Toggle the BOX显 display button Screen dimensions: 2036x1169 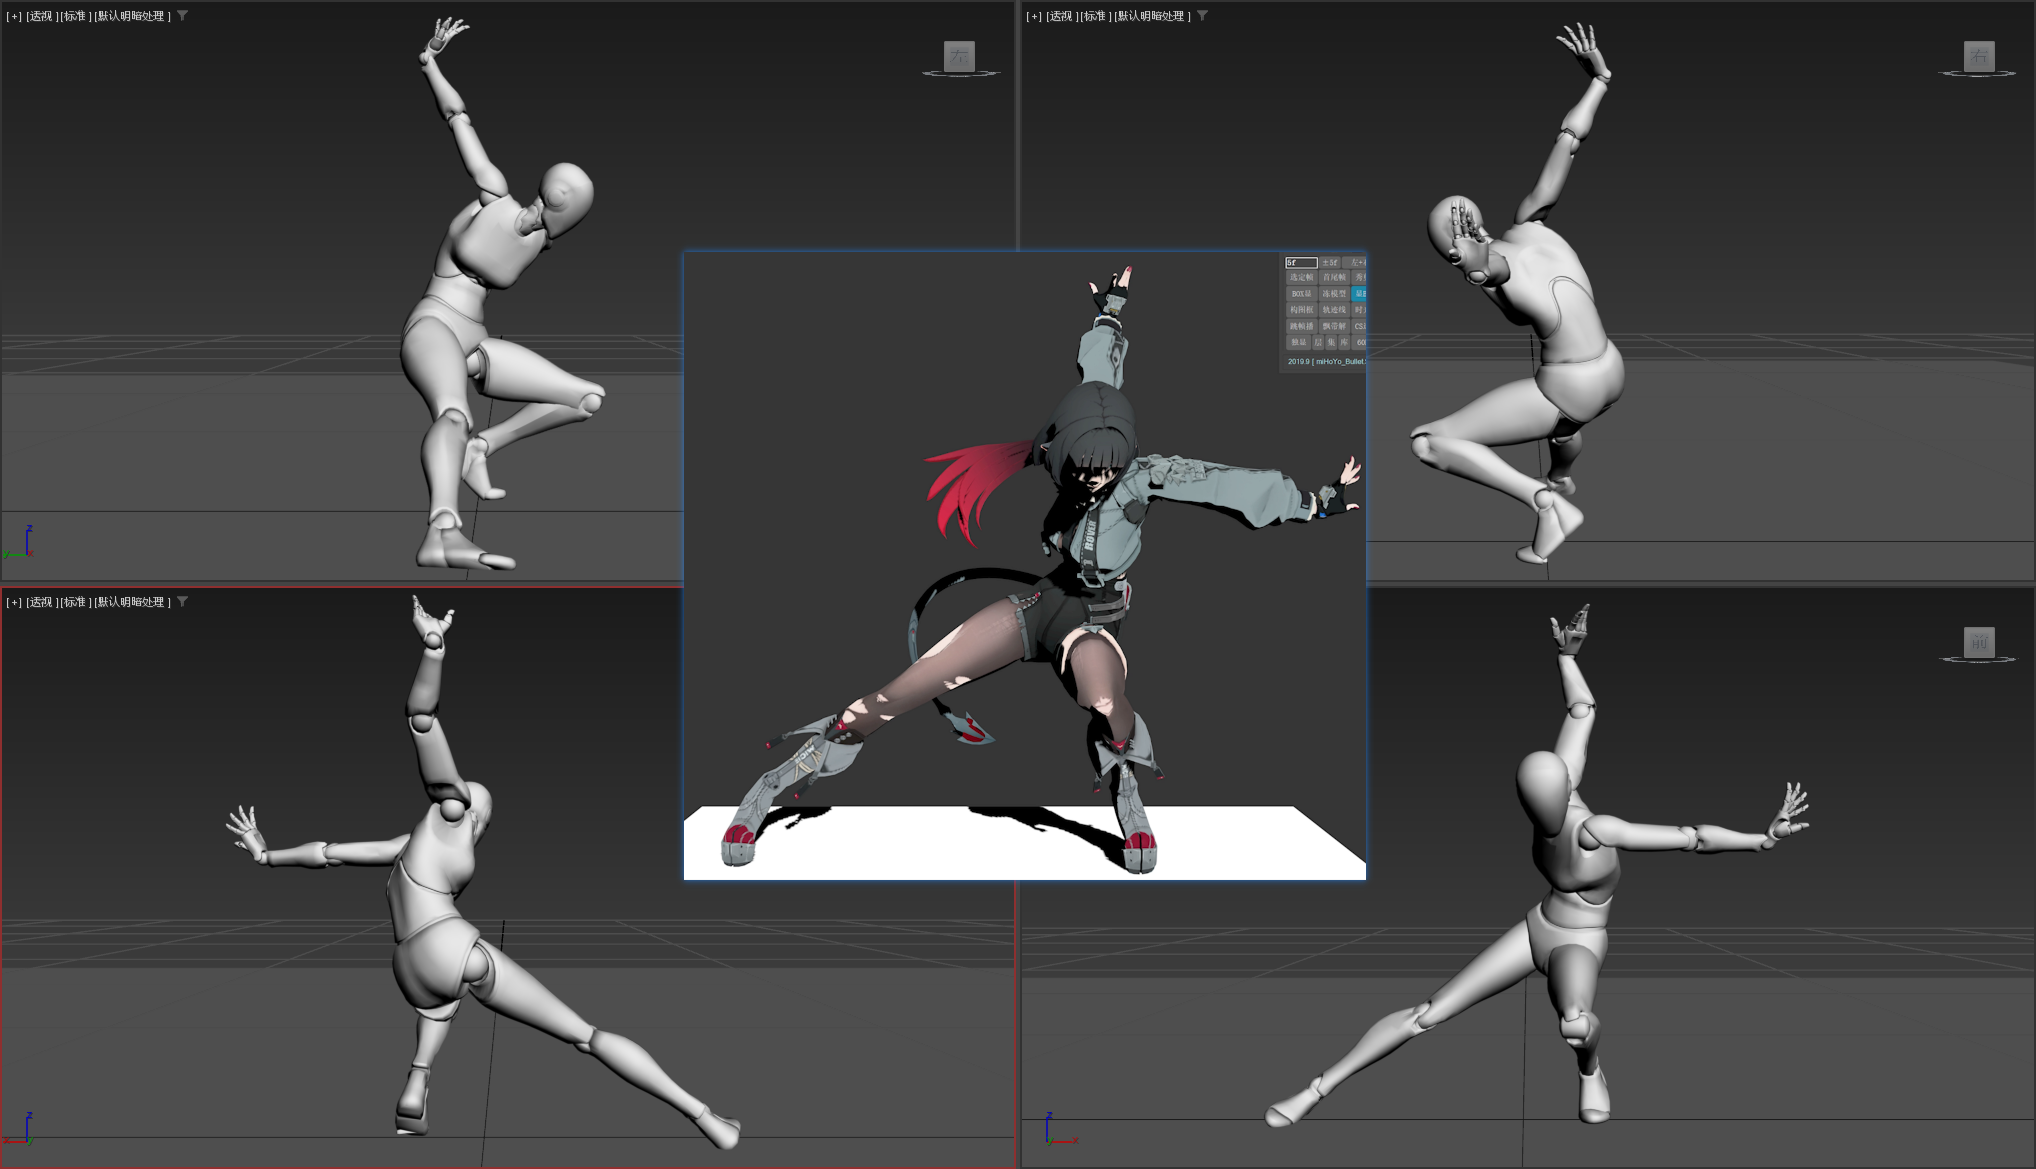click(1301, 294)
